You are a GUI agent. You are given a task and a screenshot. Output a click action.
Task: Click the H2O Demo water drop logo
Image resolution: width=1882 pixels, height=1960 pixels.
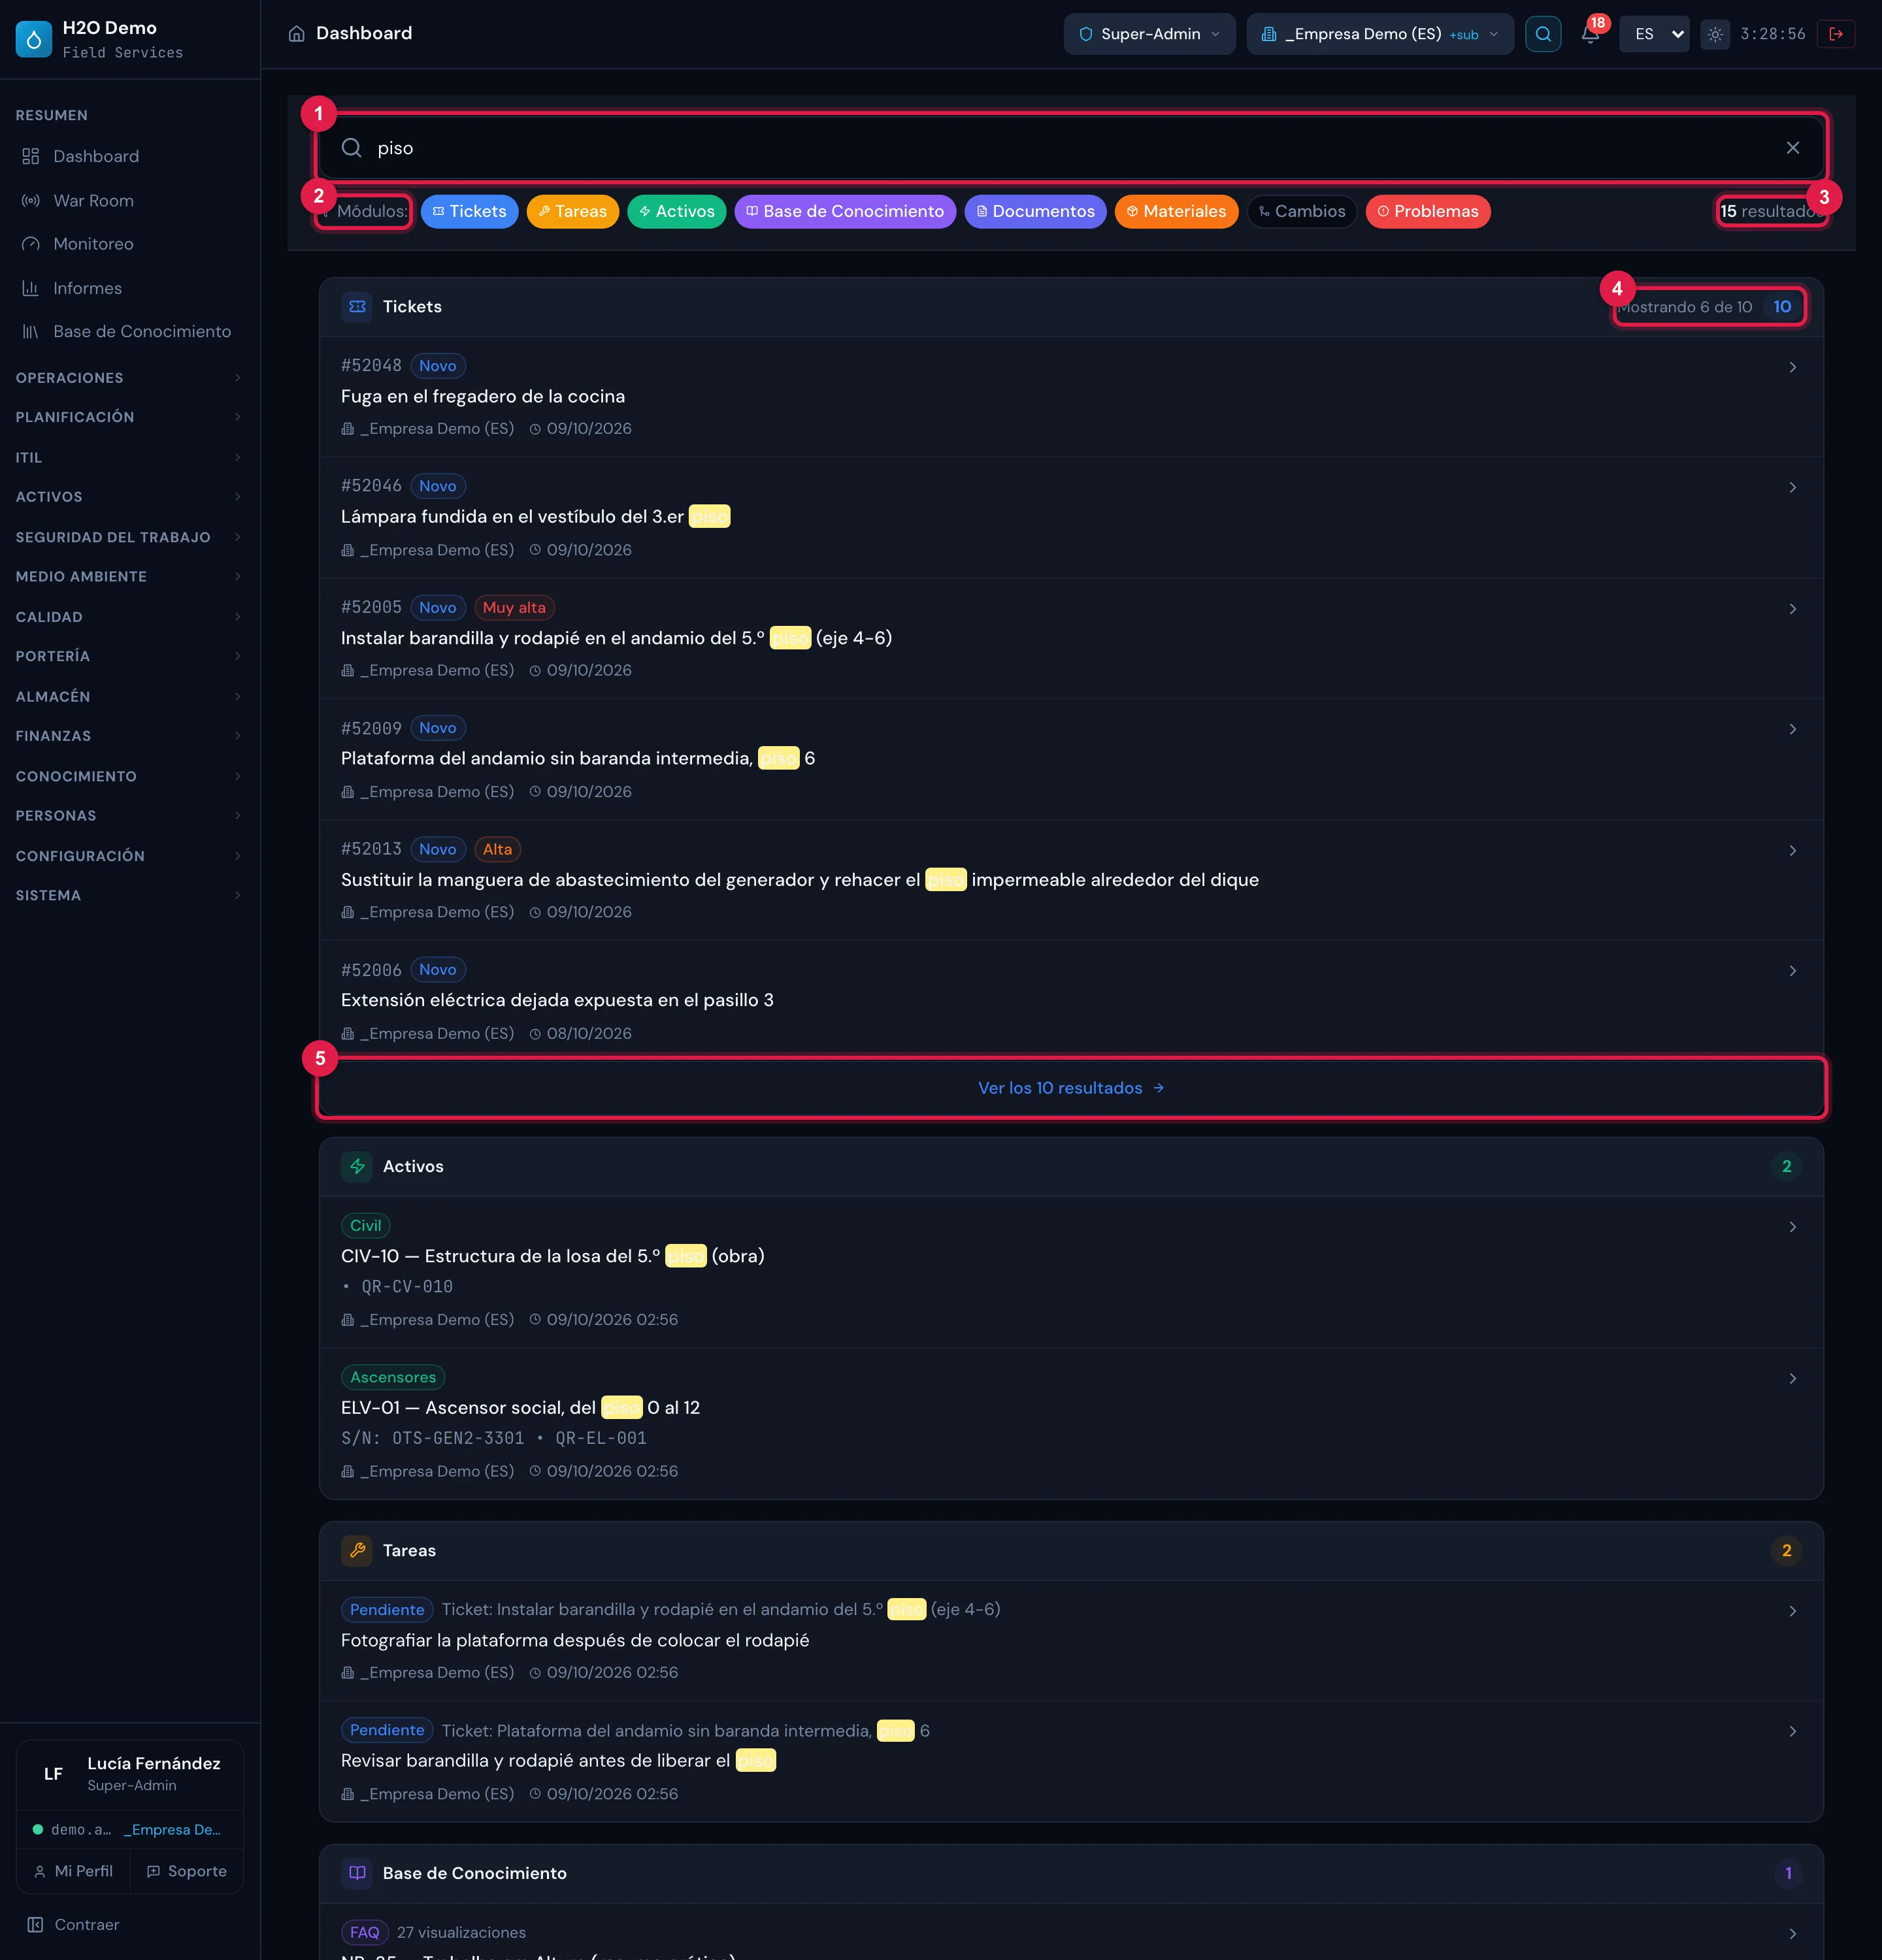(34, 39)
